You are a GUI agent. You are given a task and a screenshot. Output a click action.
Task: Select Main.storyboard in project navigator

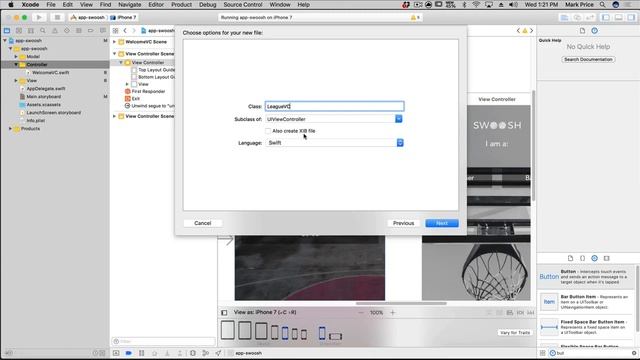tap(43, 97)
